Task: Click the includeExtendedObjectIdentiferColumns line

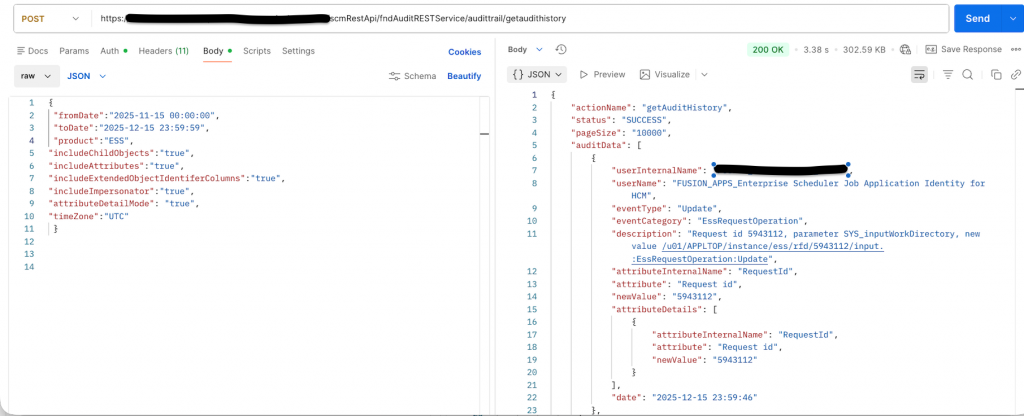Action: 167,178
